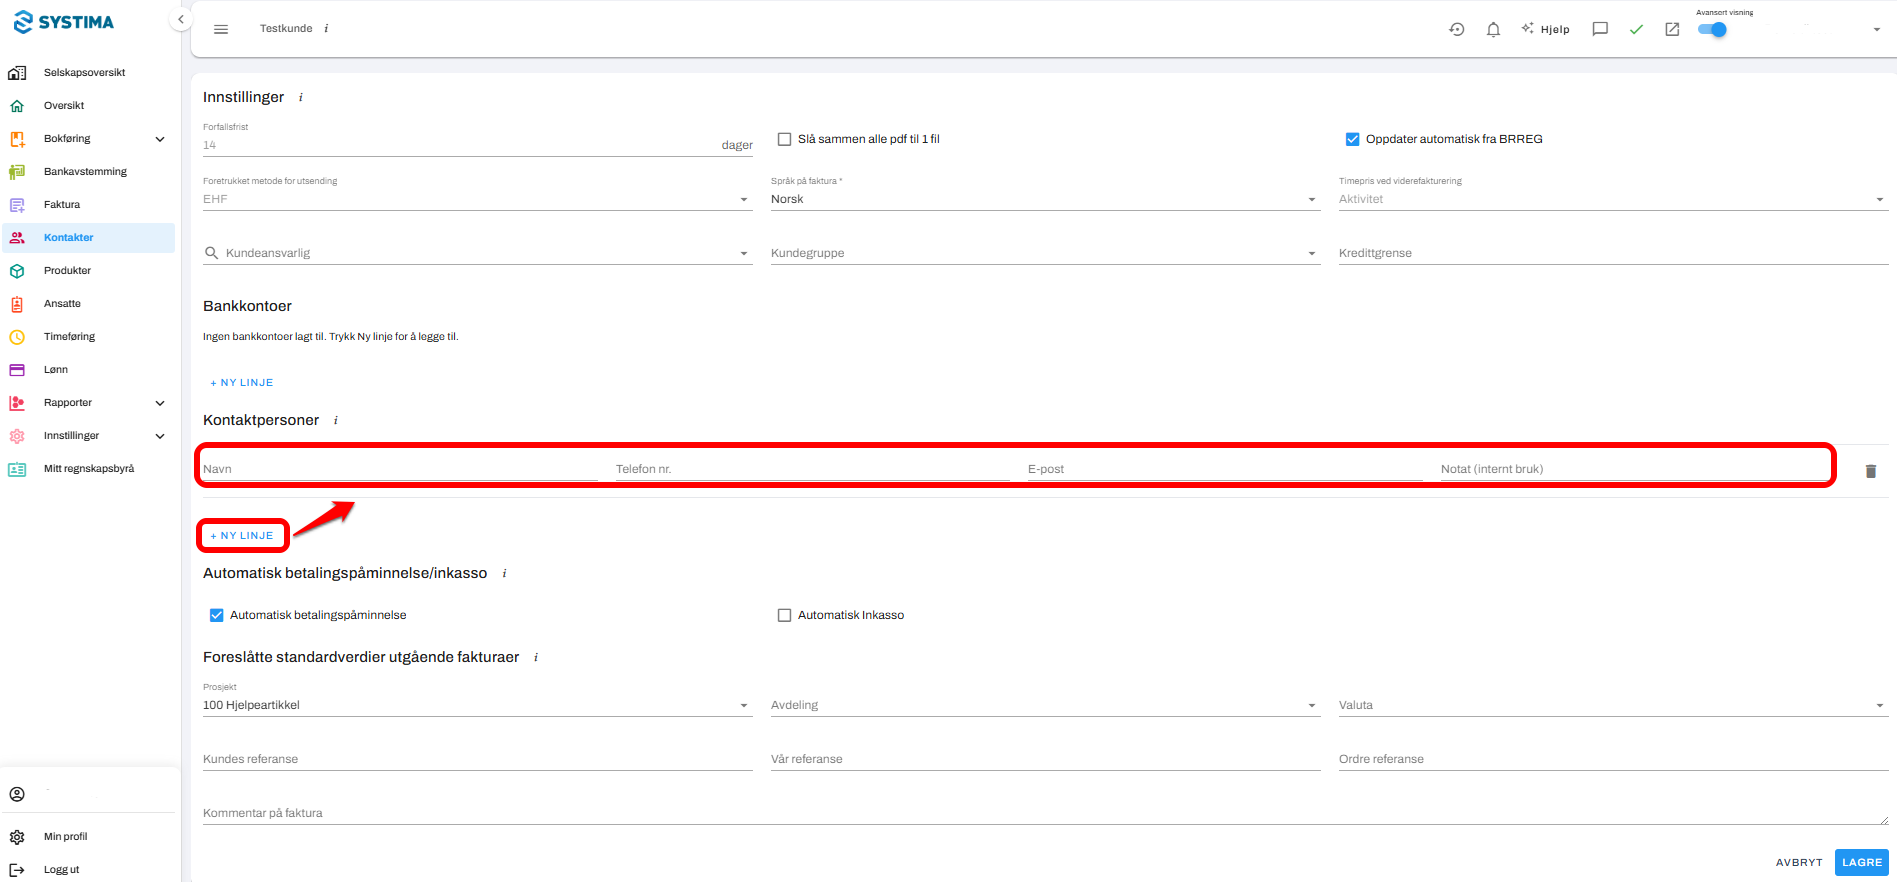Open the Språk på faktura dropdown
Screen dimensions: 1897x882
click(1045, 199)
